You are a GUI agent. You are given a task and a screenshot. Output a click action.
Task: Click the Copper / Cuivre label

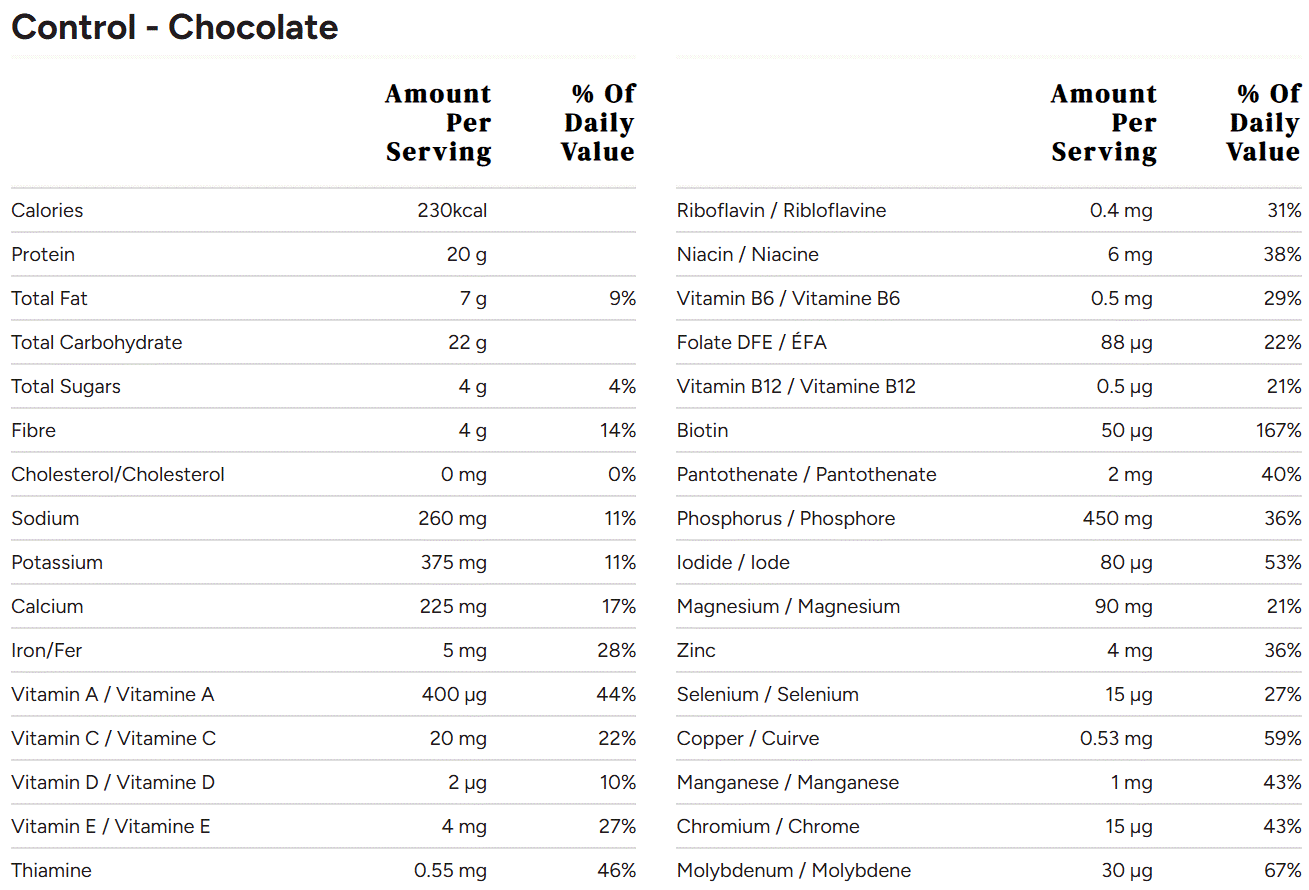tap(748, 738)
